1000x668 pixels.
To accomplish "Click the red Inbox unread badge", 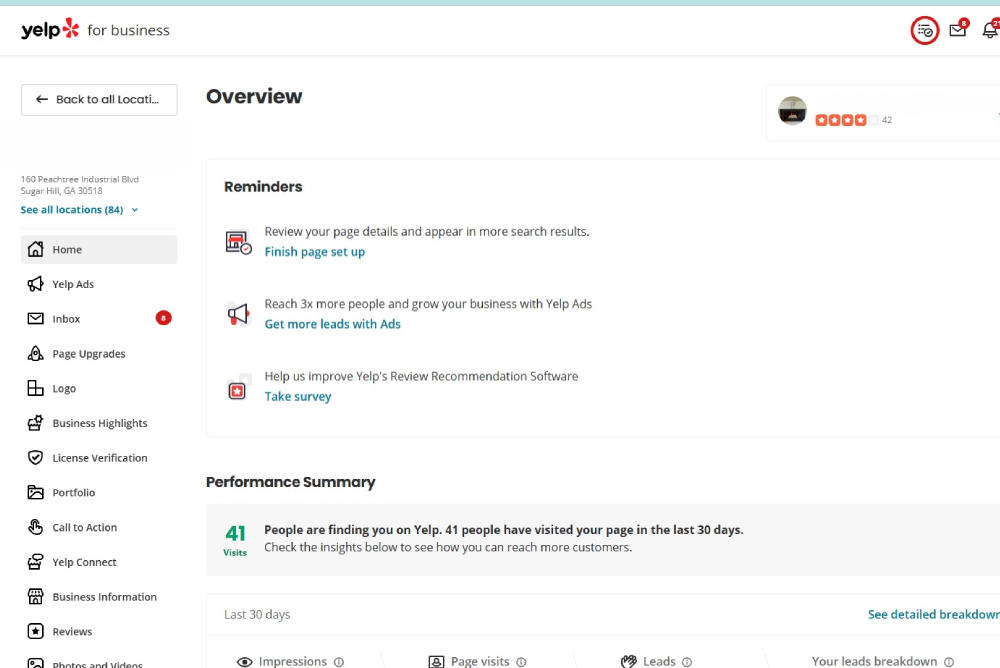I will coord(163,318).
